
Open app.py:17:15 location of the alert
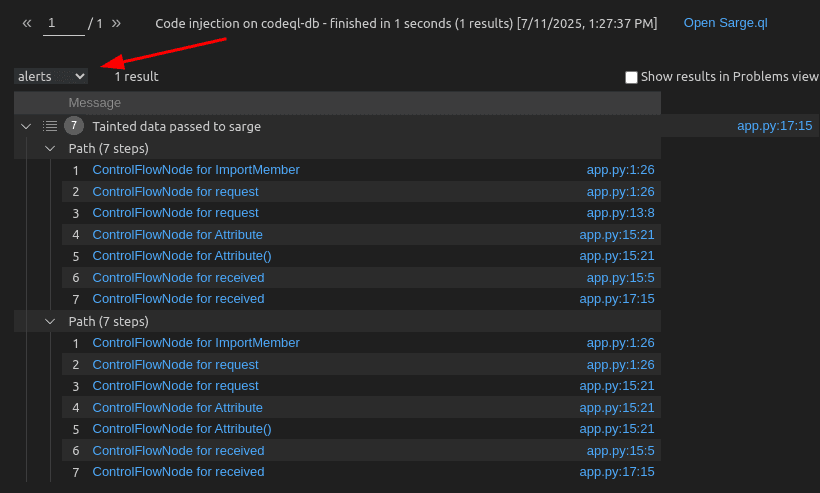tap(775, 126)
